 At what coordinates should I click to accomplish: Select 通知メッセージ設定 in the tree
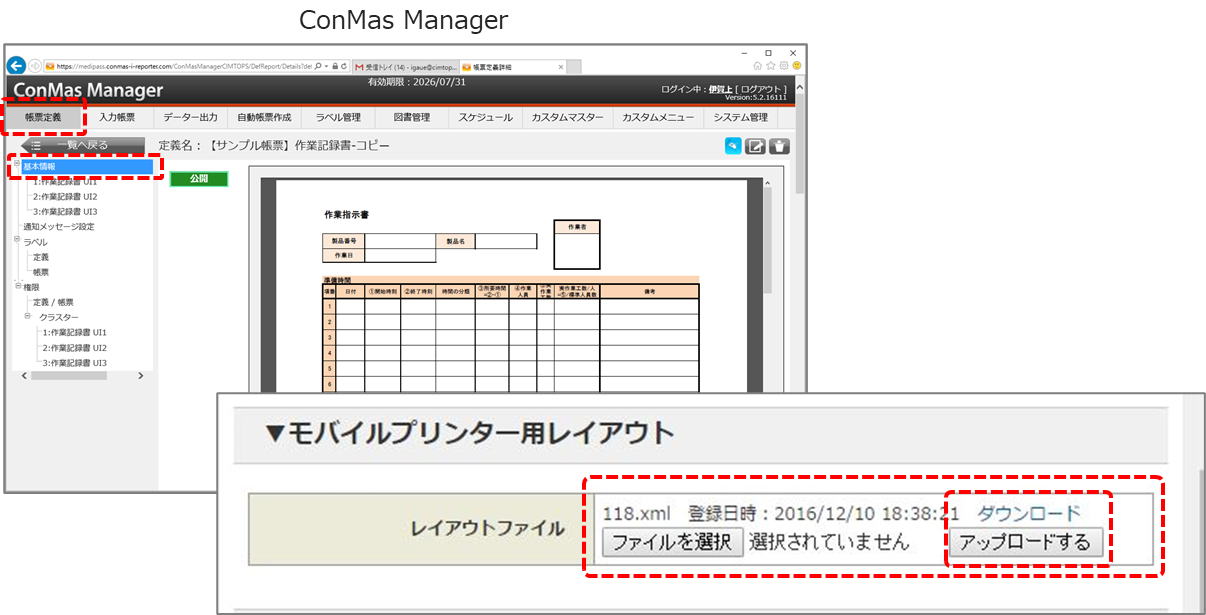(x=59, y=227)
